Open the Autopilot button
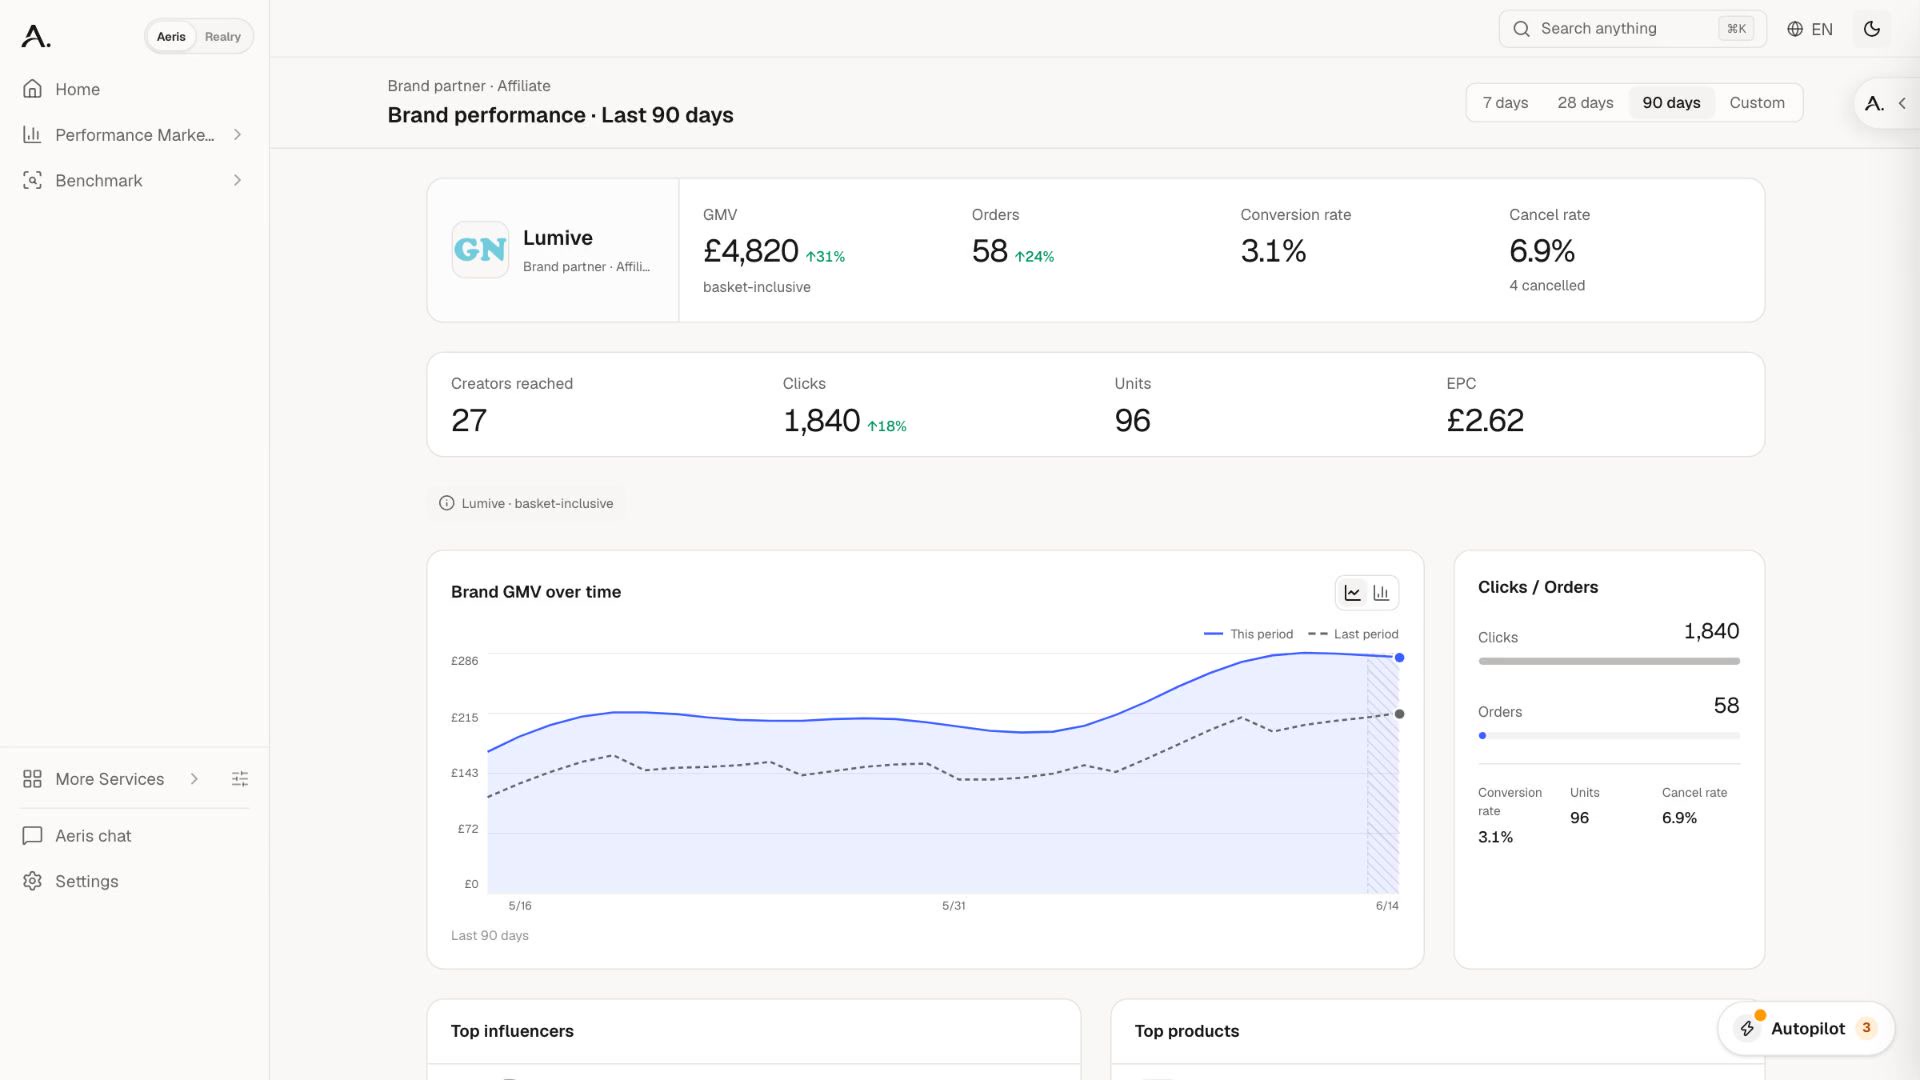 1806,1029
